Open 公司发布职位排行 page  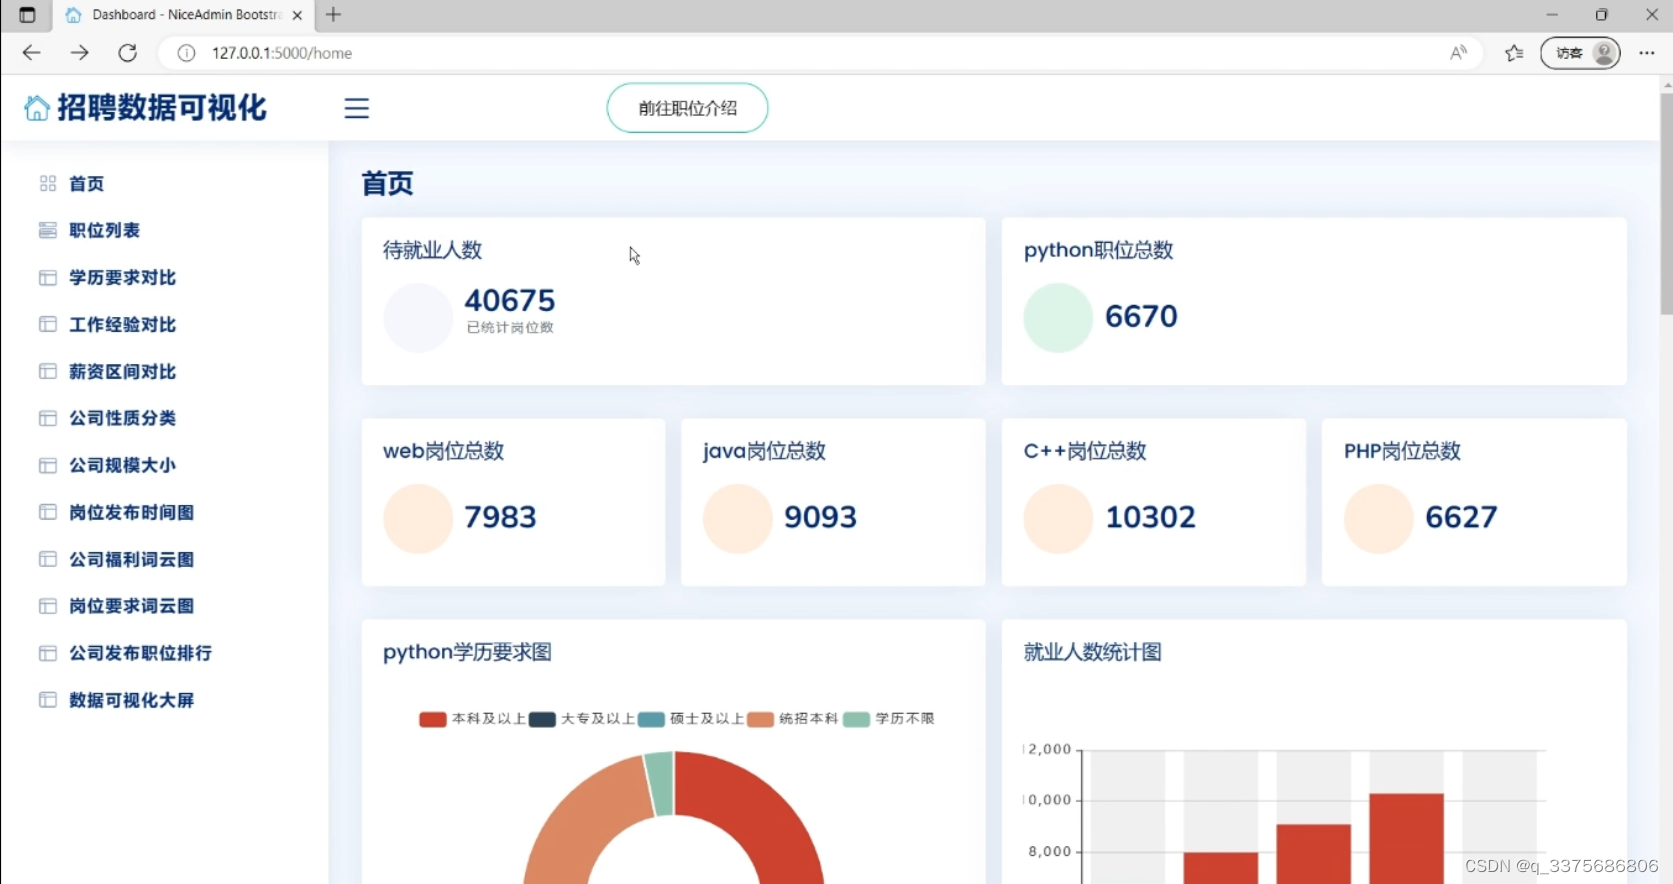pos(140,653)
